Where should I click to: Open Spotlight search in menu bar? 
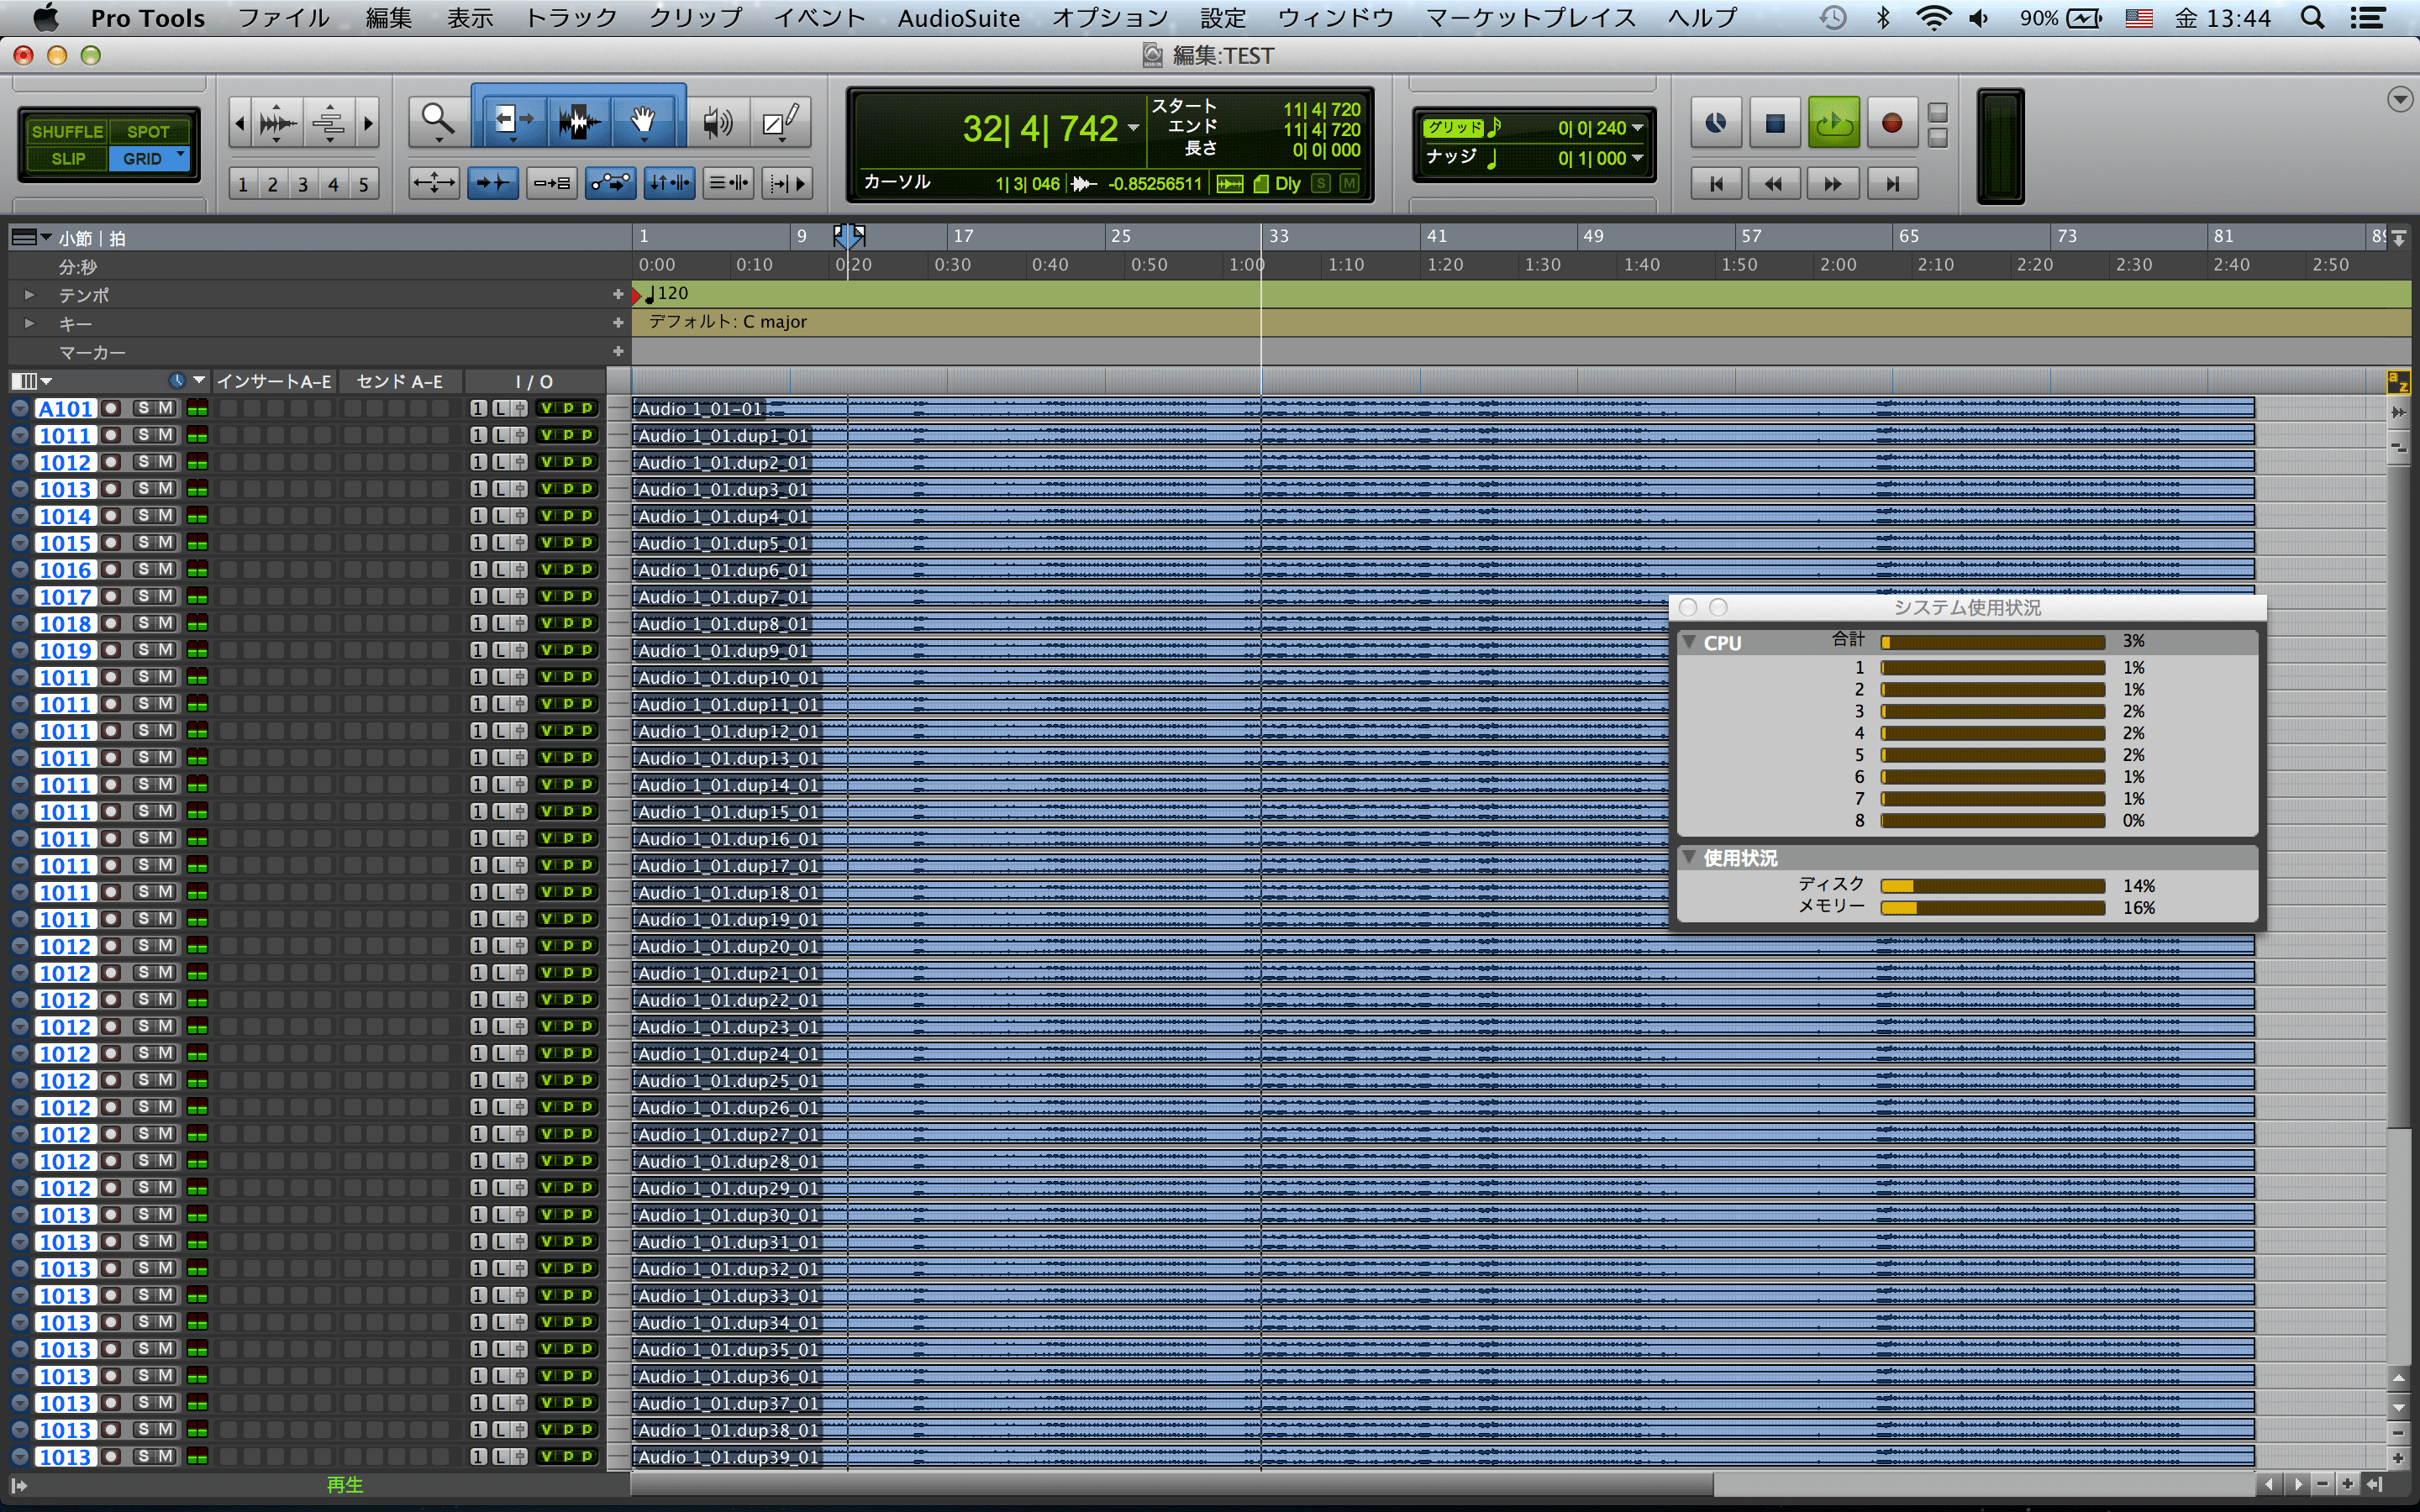(2312, 18)
